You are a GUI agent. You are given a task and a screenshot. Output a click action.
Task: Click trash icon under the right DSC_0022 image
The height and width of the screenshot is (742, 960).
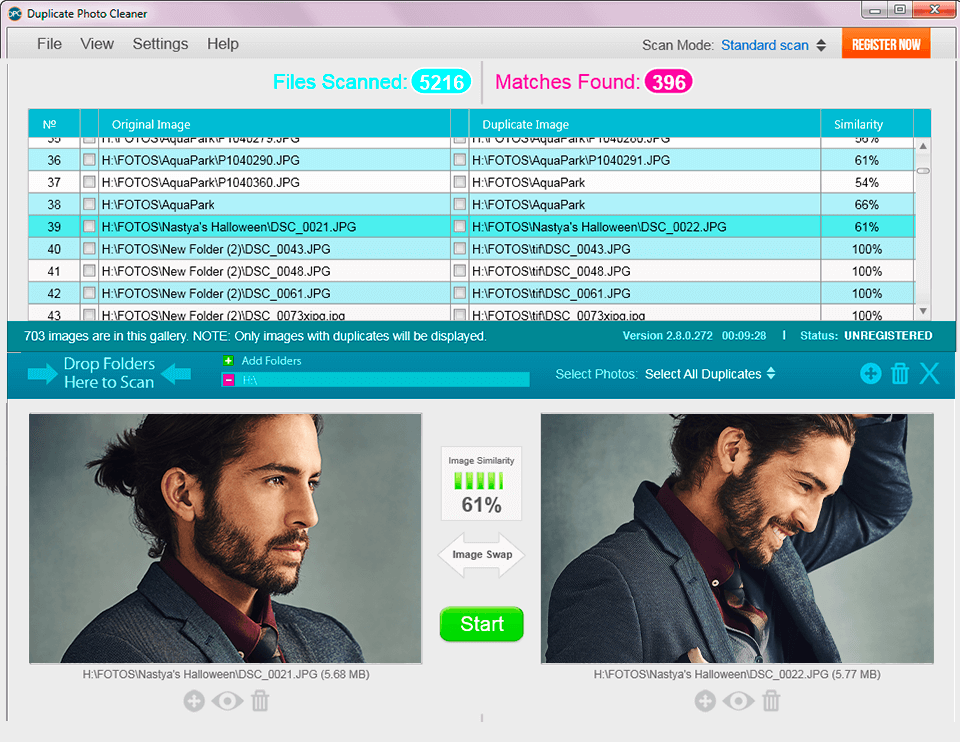[x=771, y=701]
